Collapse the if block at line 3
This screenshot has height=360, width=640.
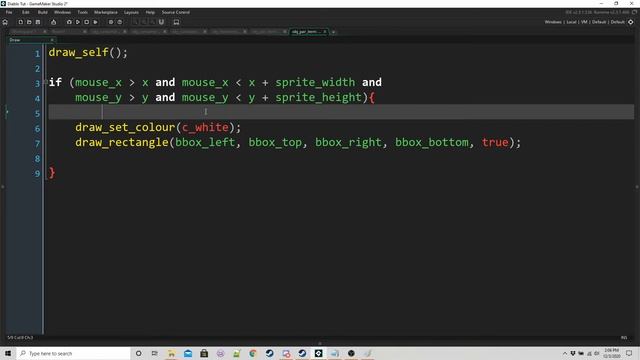tap(45, 82)
